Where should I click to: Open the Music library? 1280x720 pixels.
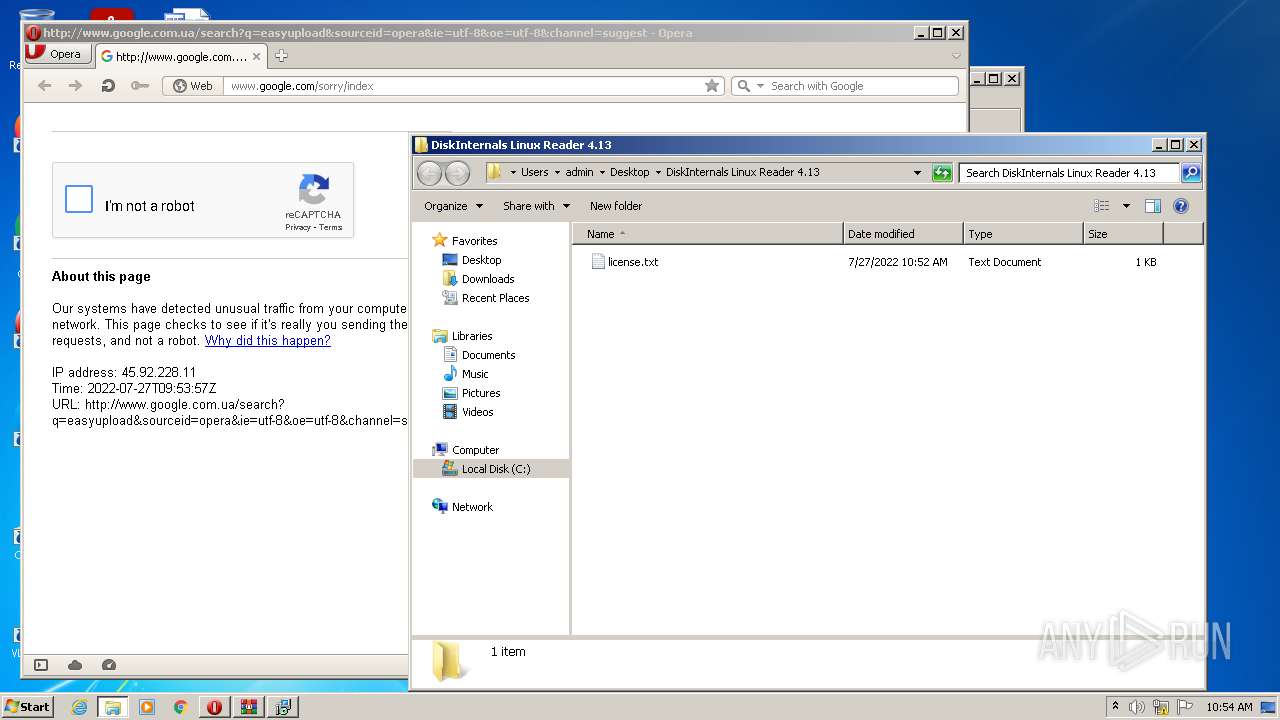click(466, 374)
